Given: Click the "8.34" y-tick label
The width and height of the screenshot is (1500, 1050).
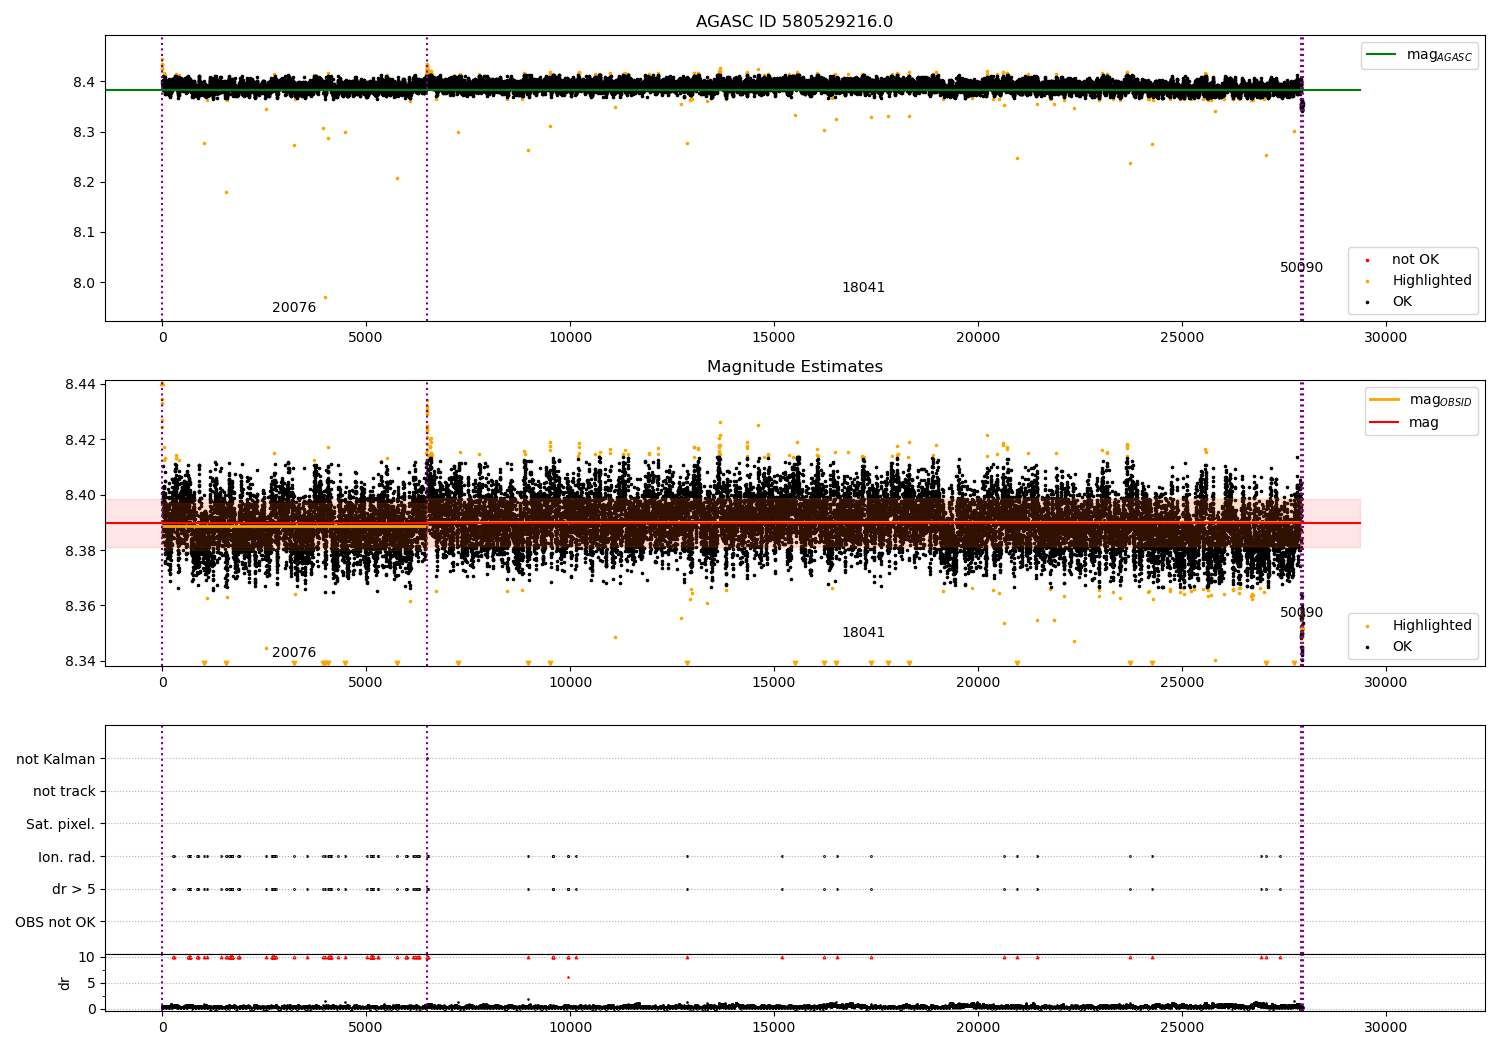Looking at the screenshot, I should [x=81, y=662].
